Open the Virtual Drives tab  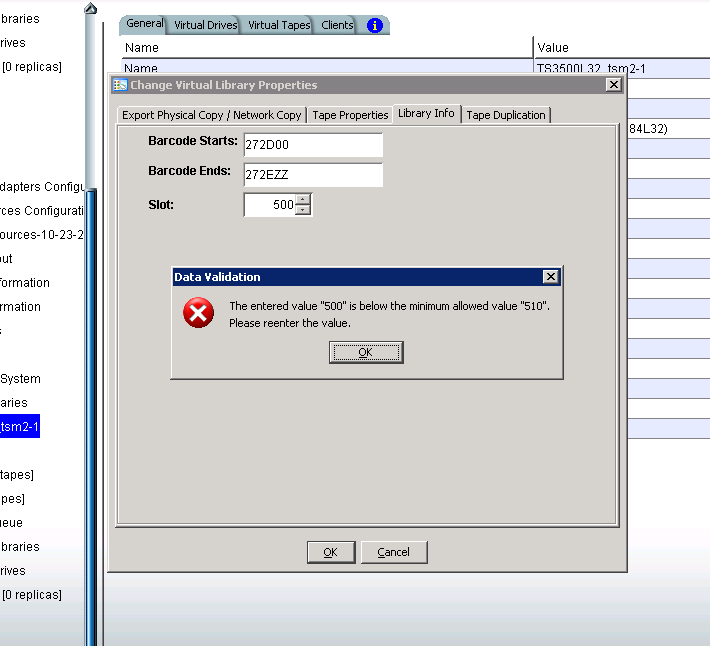(205, 25)
